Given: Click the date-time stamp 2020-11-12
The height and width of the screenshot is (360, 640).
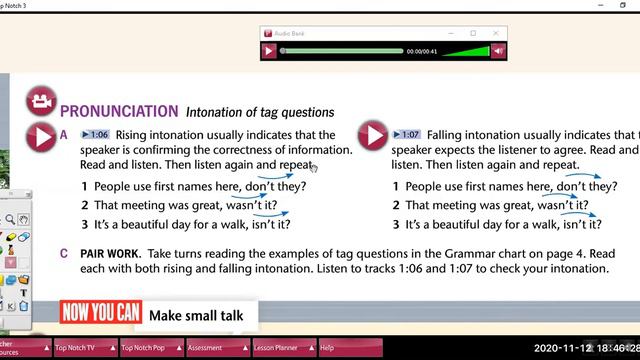Looking at the screenshot, I should click(x=587, y=348).
